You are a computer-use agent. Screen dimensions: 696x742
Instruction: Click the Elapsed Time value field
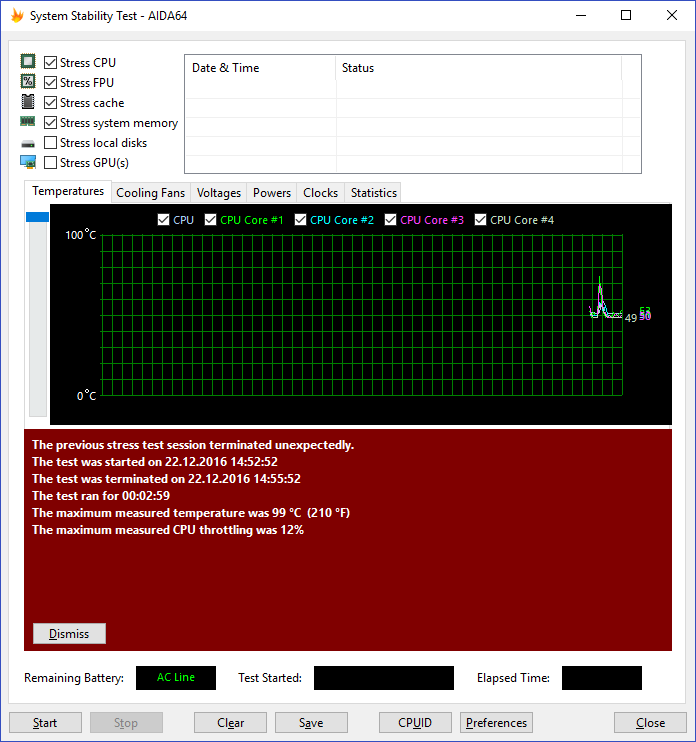602,678
